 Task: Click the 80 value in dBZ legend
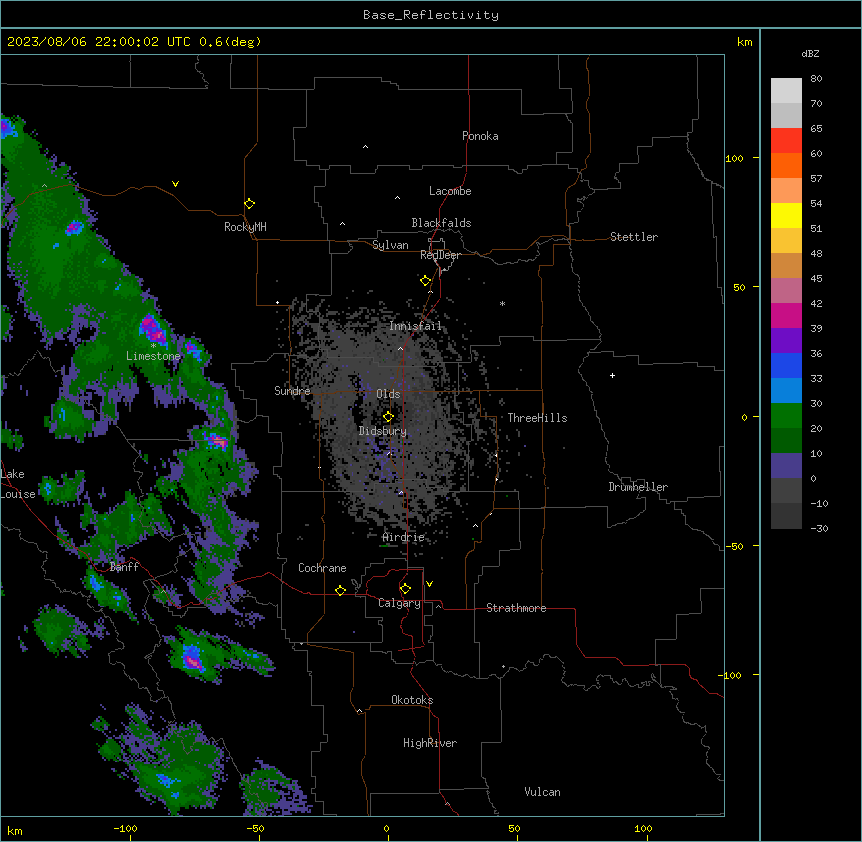(816, 79)
